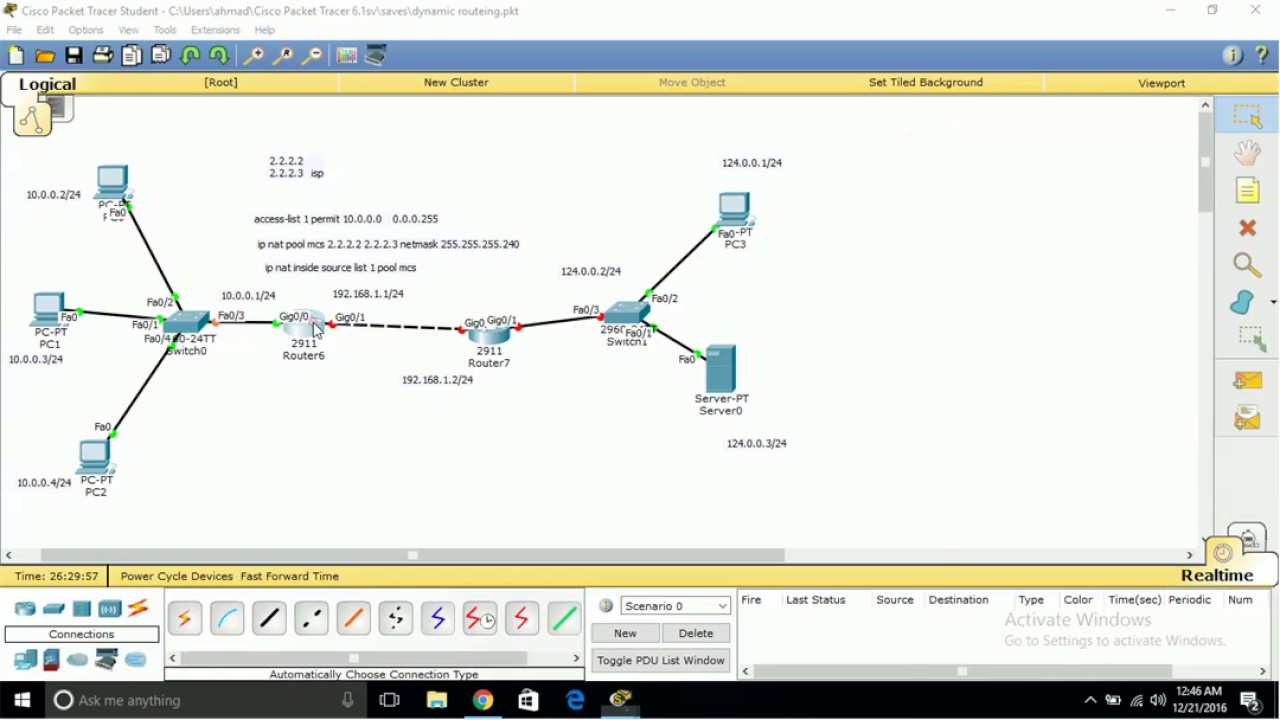Click the New Cluster bar button
Screen dimensions: 1280x720
tap(456, 83)
